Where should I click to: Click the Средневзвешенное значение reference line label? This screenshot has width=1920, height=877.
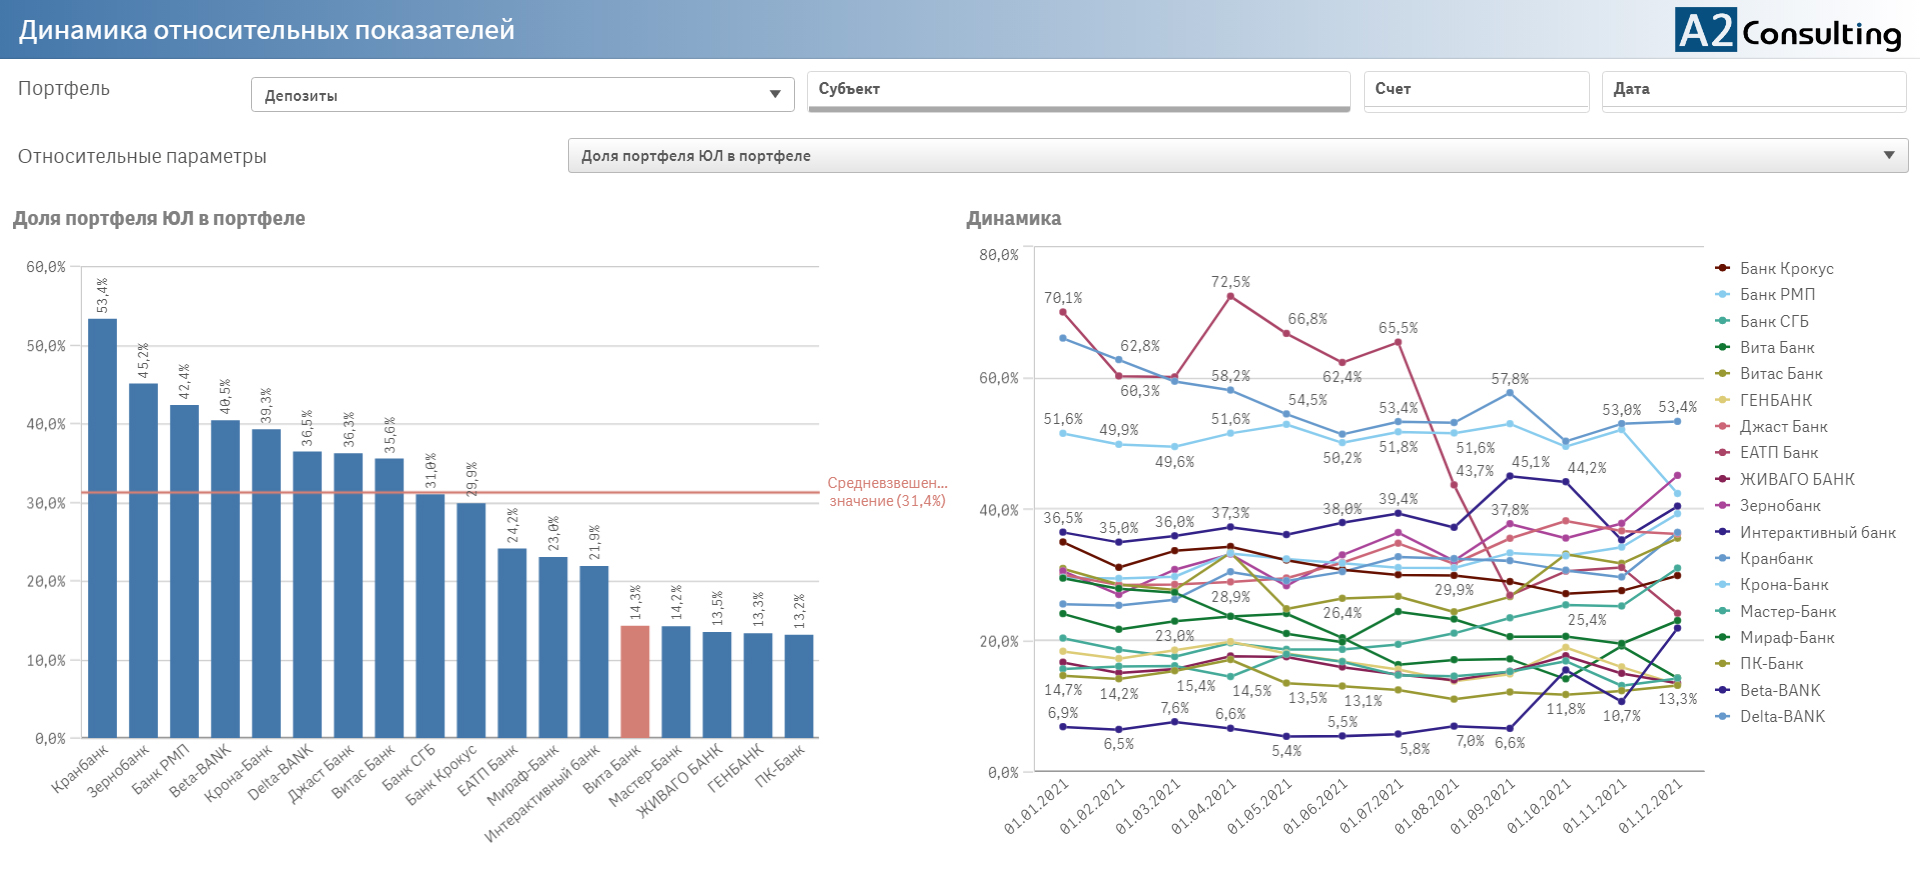point(886,492)
